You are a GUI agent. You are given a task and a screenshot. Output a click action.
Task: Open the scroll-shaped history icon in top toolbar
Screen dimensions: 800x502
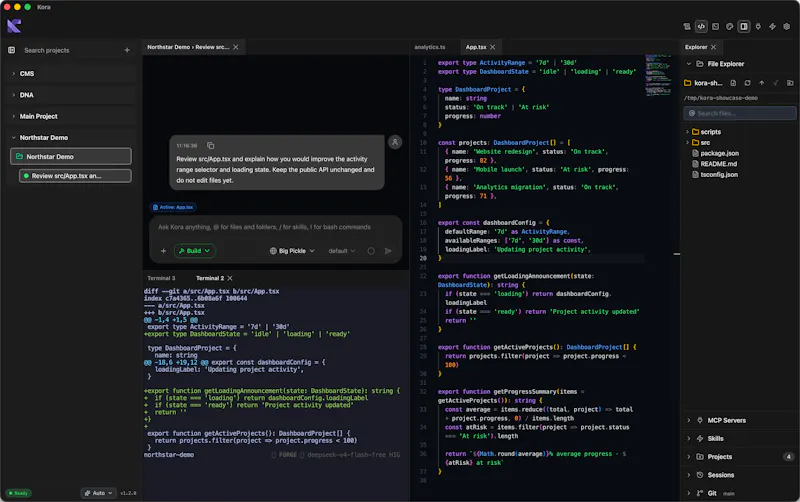point(687,27)
